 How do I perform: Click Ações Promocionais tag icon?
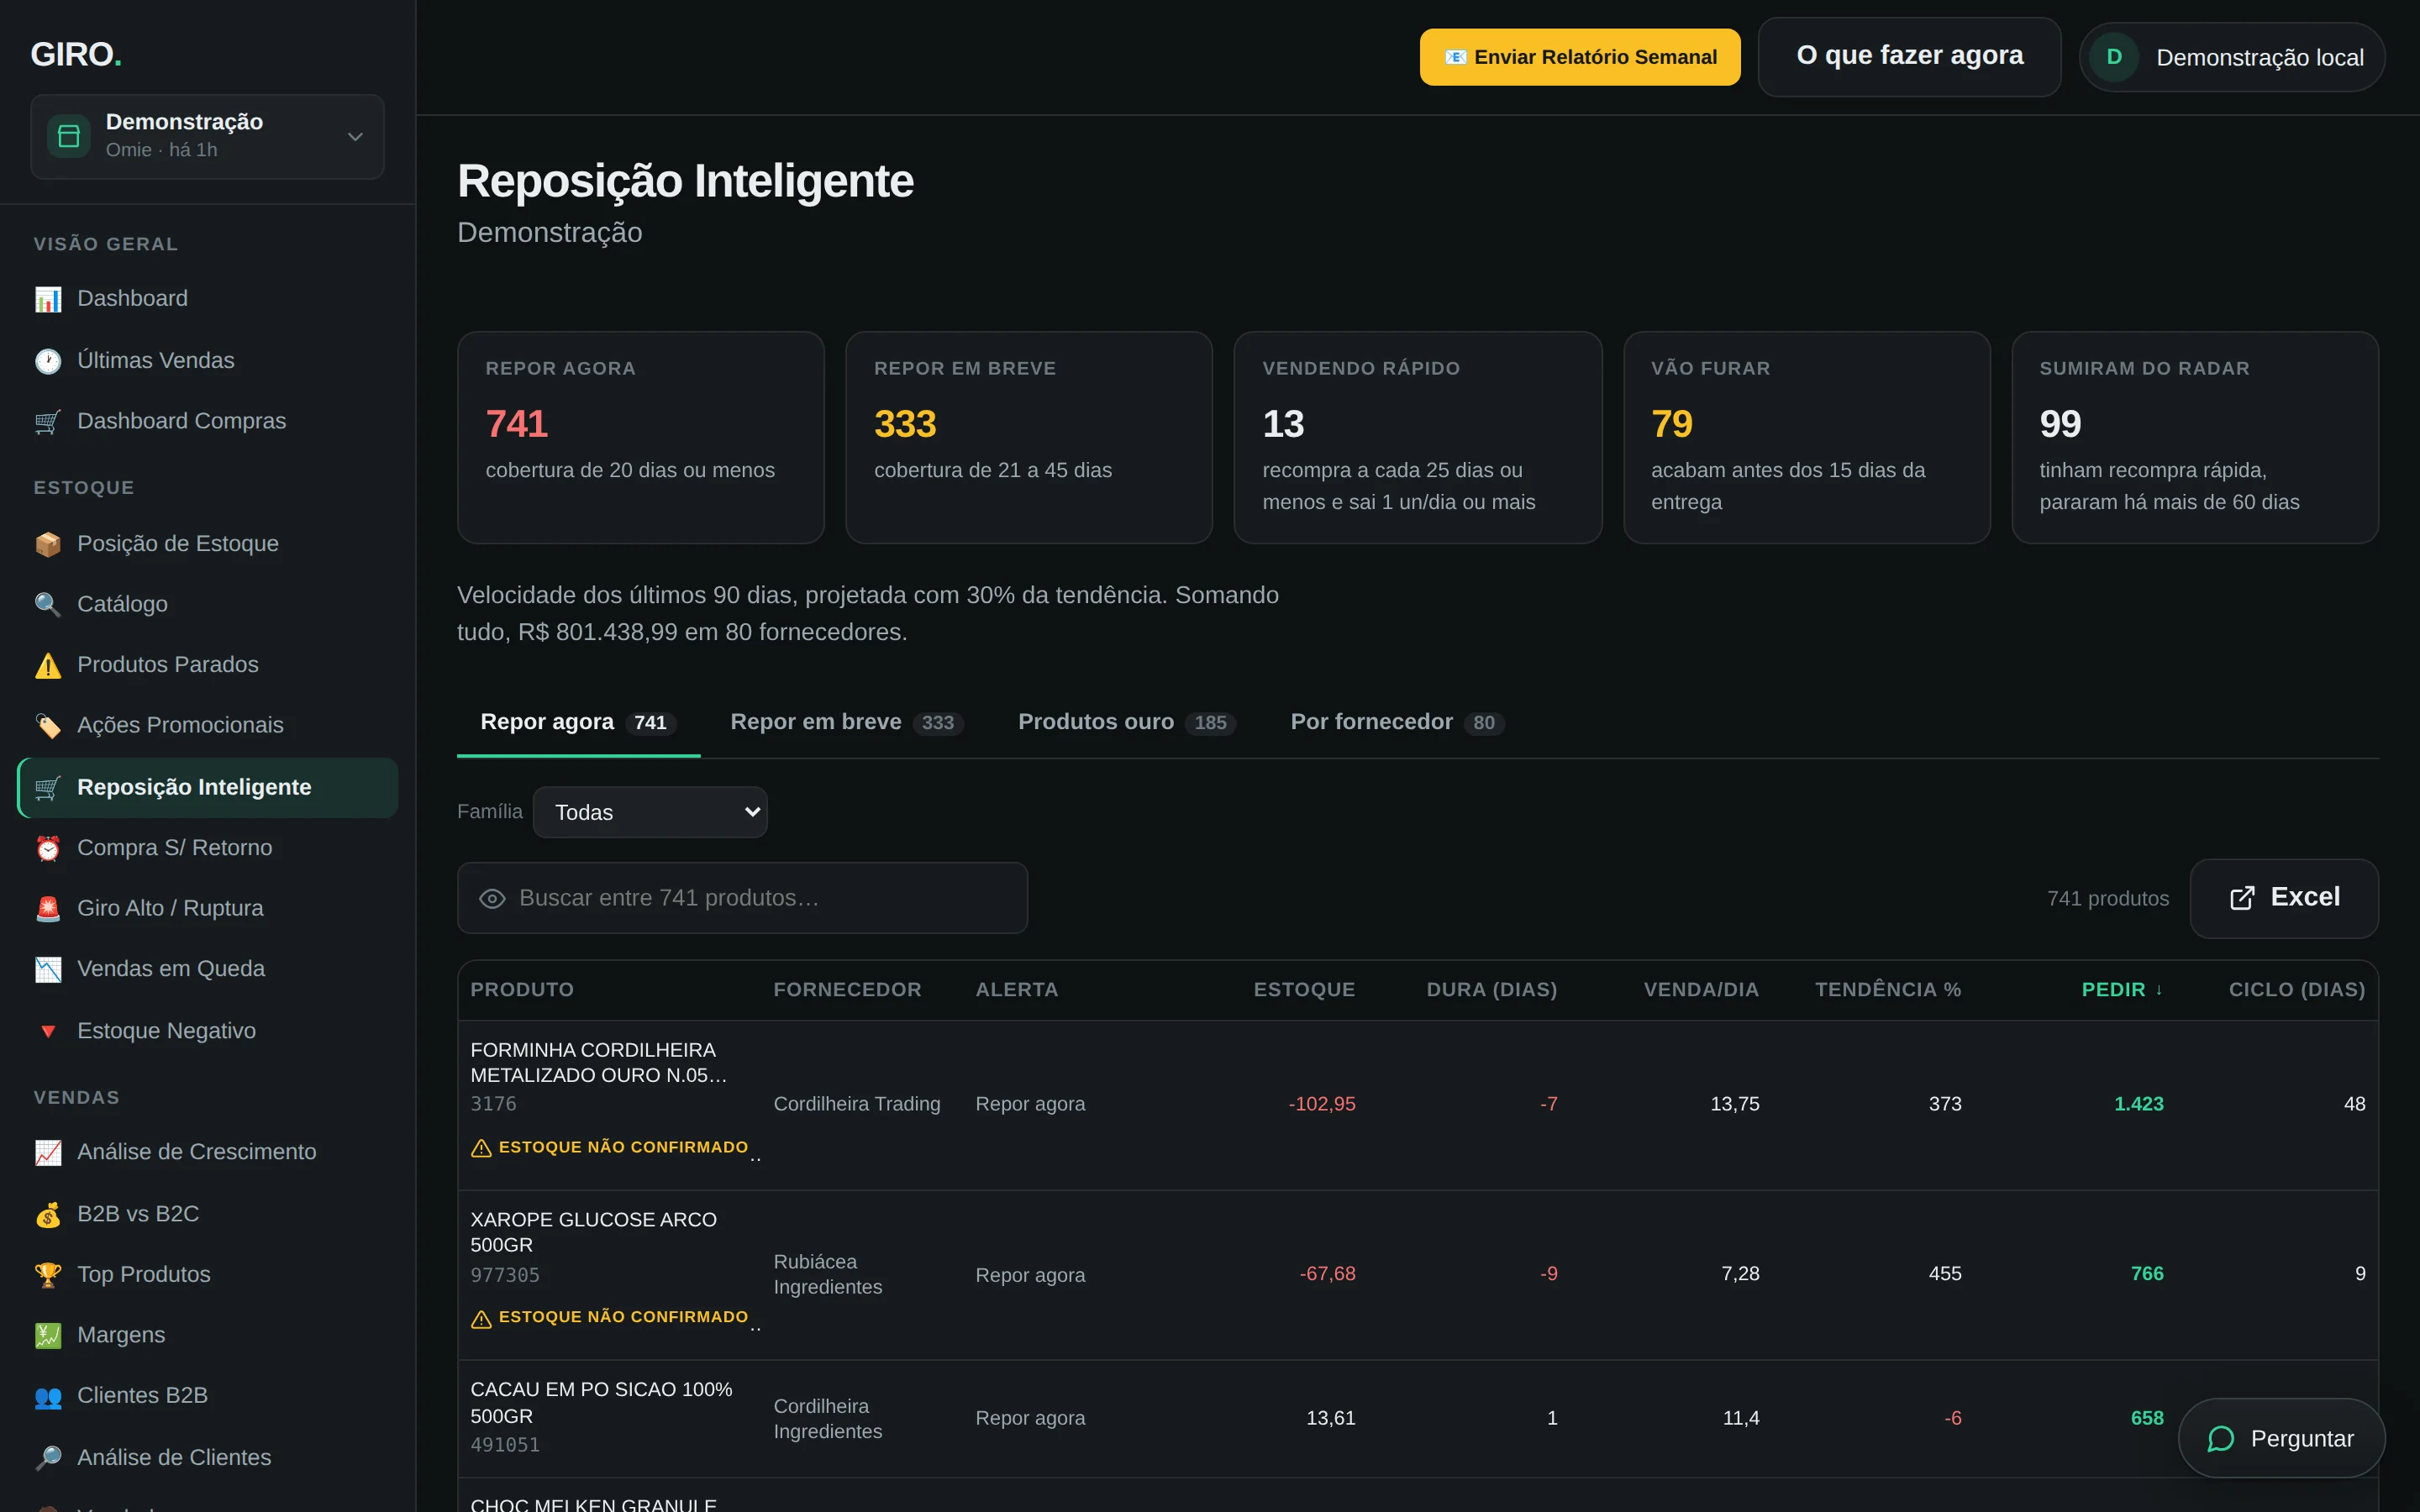(x=48, y=726)
